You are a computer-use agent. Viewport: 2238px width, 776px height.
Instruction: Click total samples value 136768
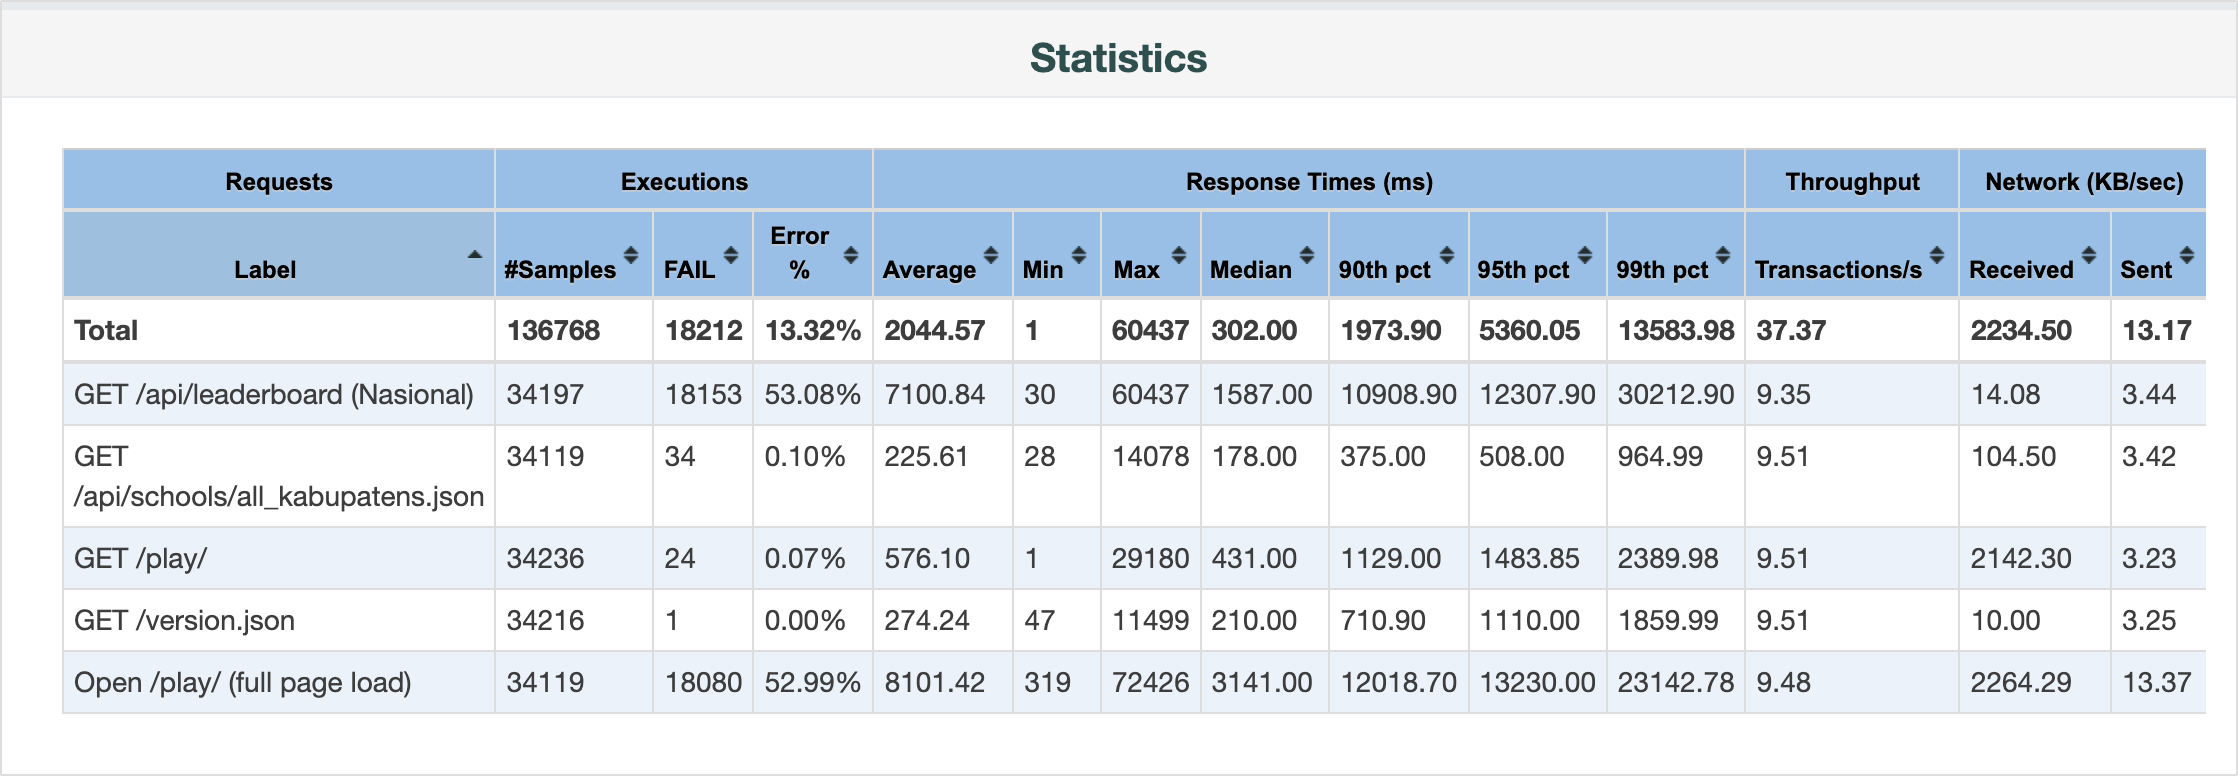(x=553, y=331)
